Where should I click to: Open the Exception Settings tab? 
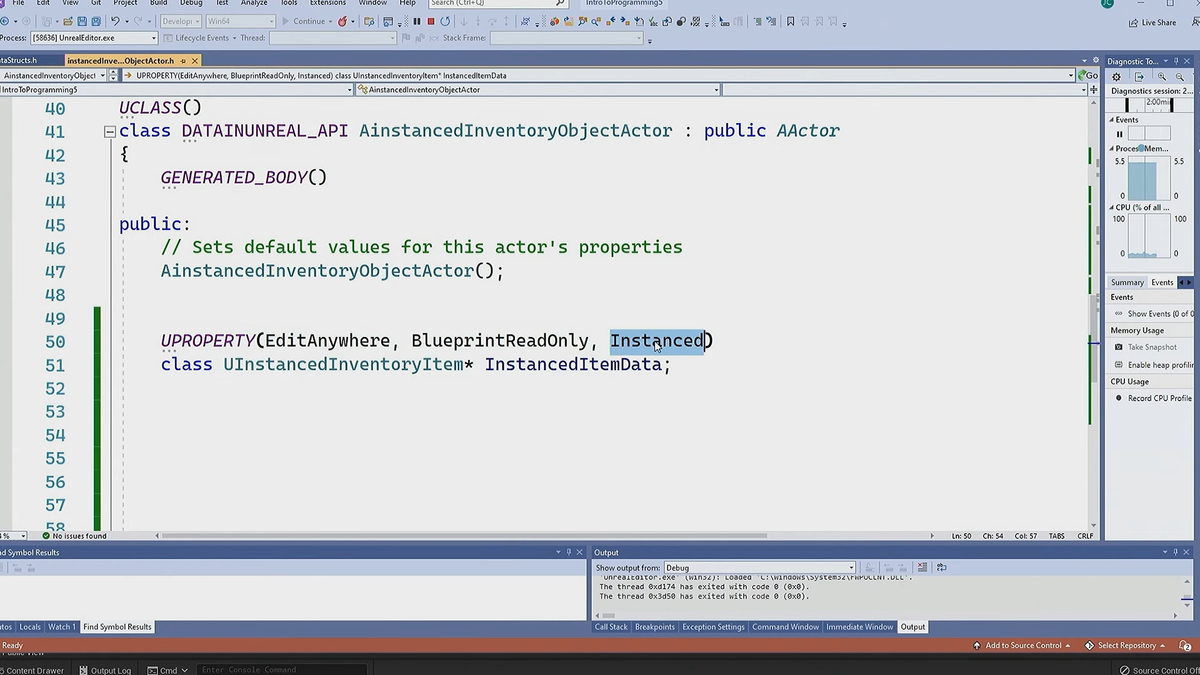pos(714,627)
